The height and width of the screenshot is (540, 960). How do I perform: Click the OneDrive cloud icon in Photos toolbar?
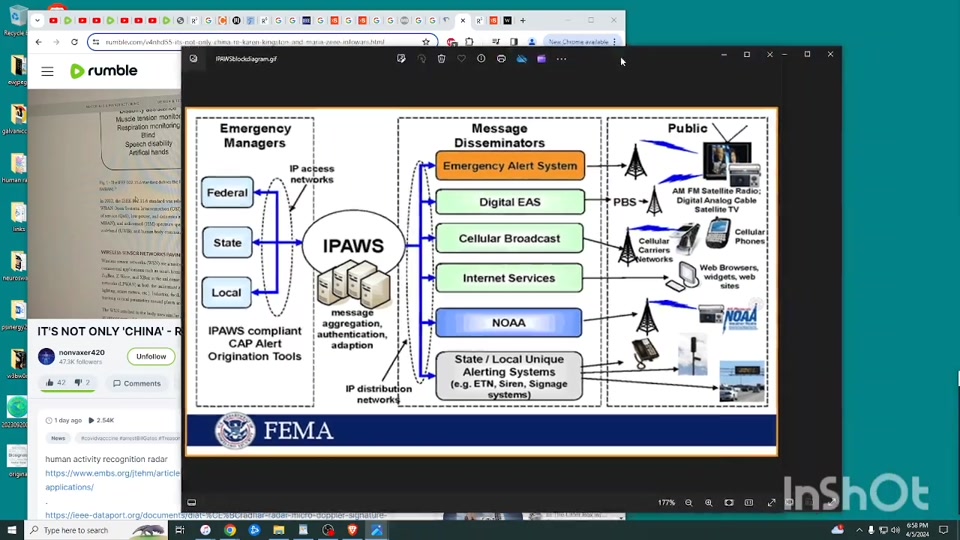click(x=521, y=59)
